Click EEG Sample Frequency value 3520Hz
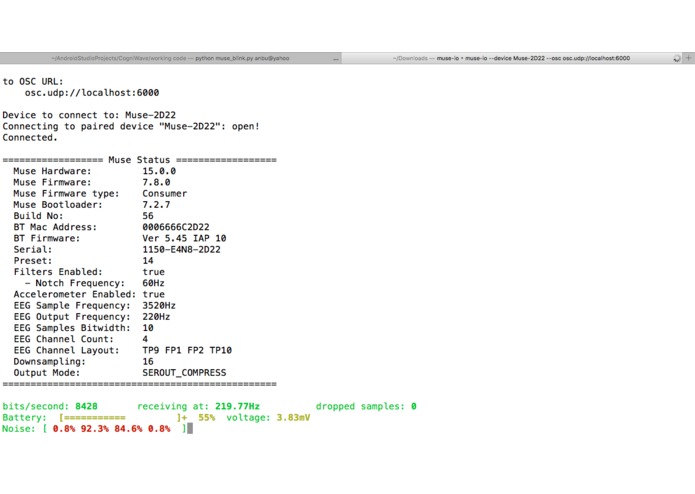The width and height of the screenshot is (695, 494). click(x=159, y=306)
